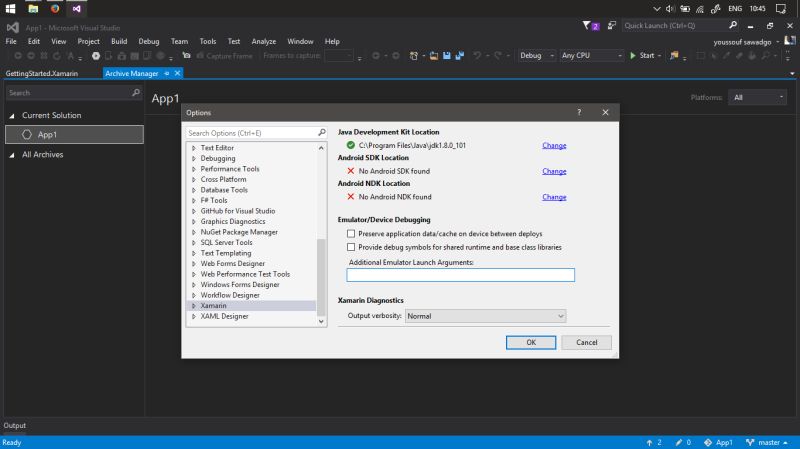Collapse the All Archives section
800x449 pixels.
[x=12, y=155]
